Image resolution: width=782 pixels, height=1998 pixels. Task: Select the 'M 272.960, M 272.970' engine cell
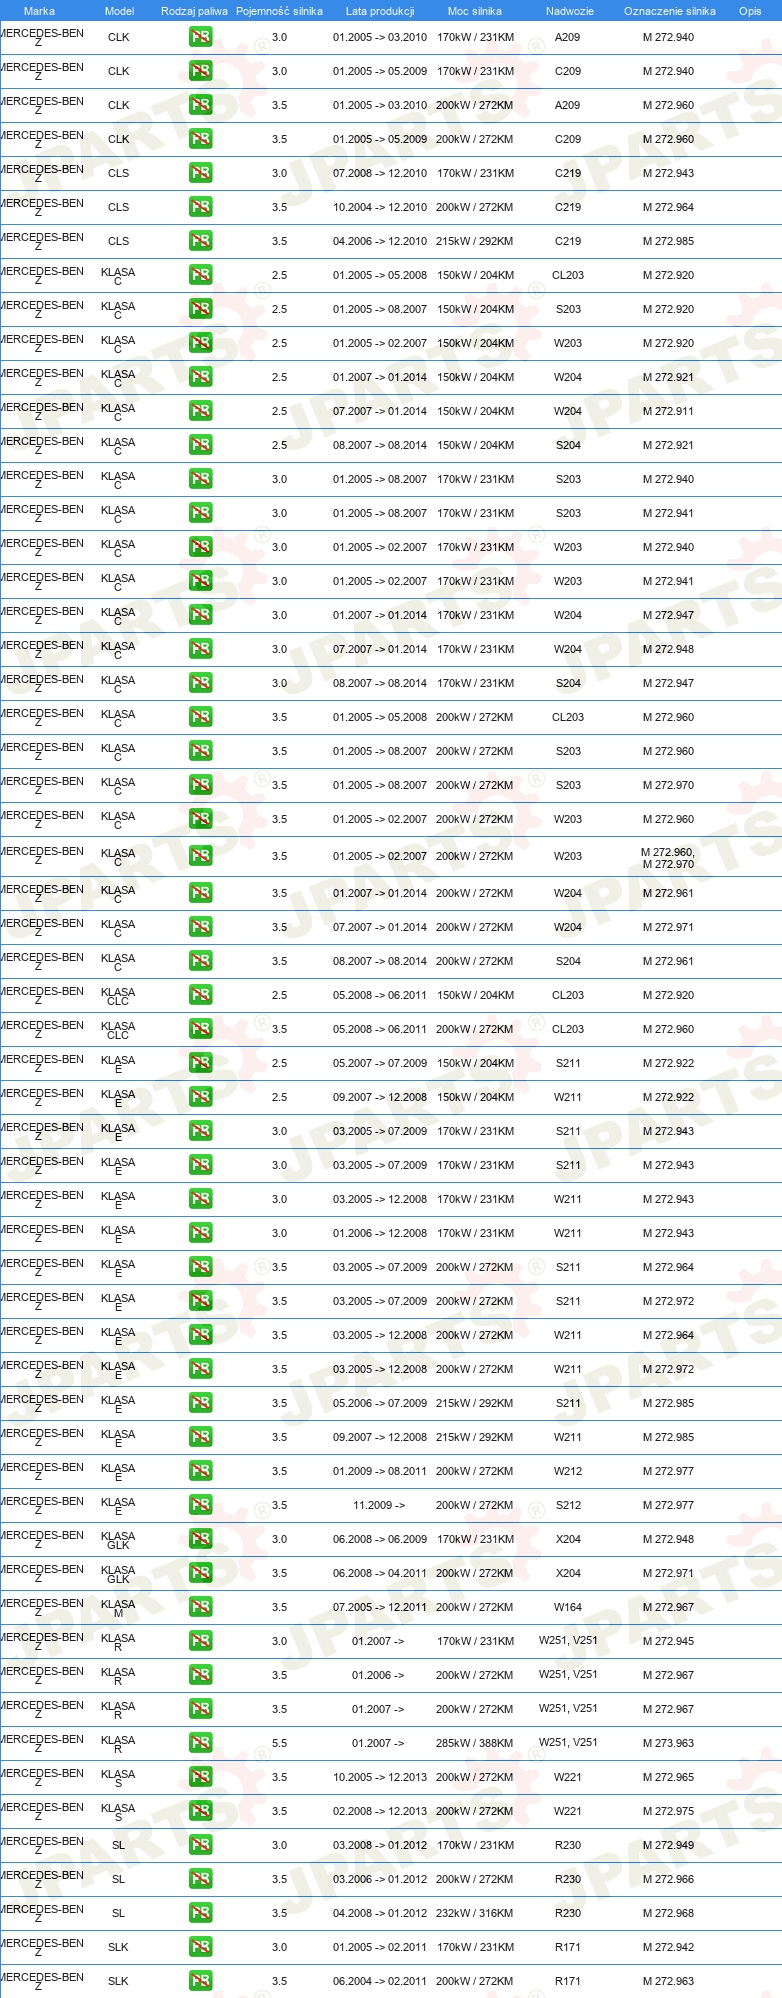[668, 858]
